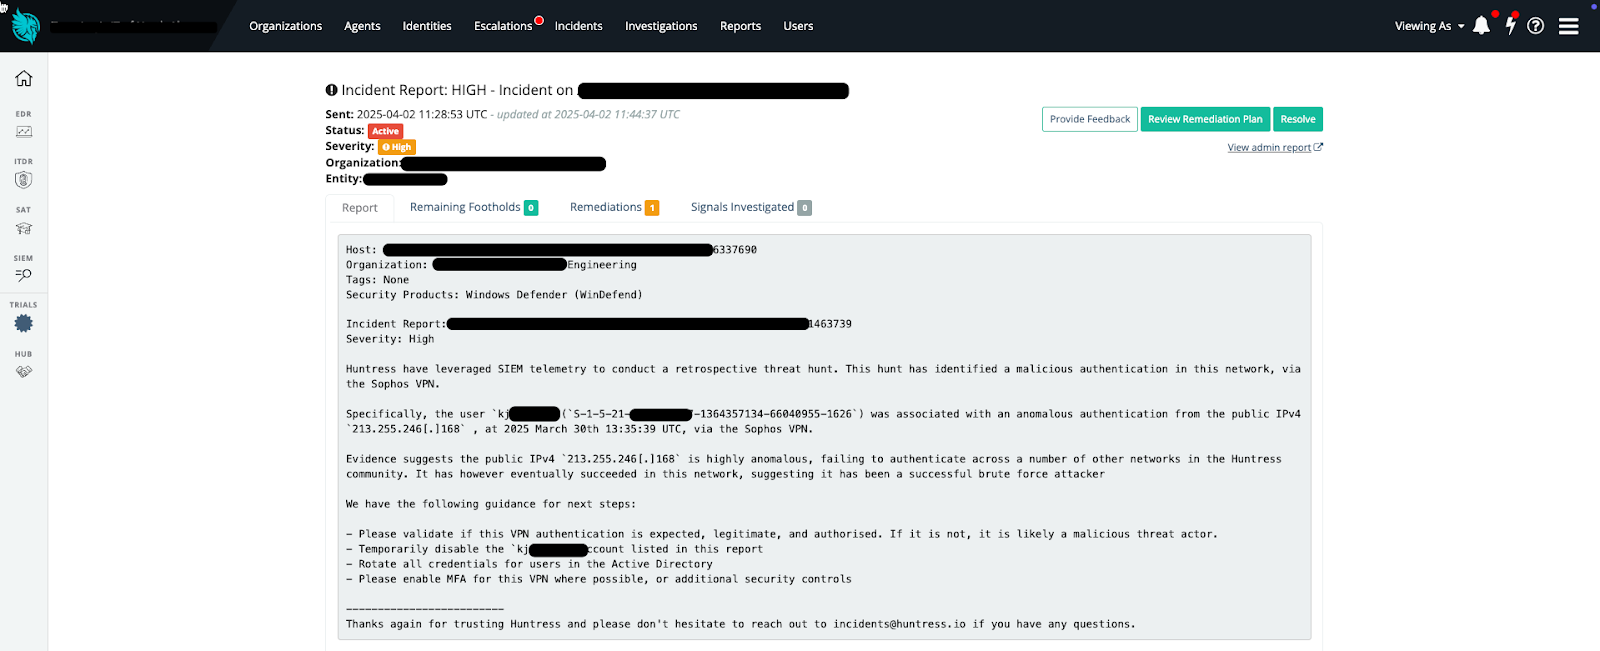The height and width of the screenshot is (651, 1600).
Task: Click the lightning bolt icon in header
Action: [x=1510, y=26]
